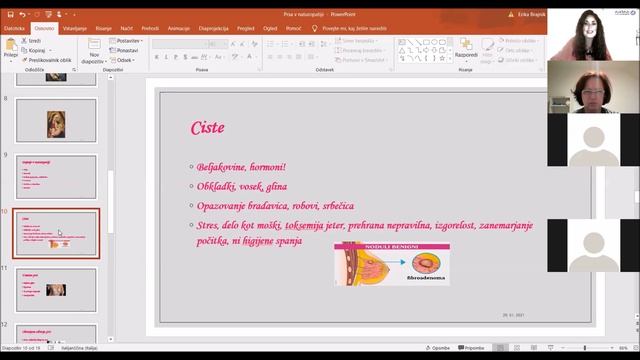Viewport: 640px width, 360px height.
Task: Open Smer besedila text direction dropdown
Action: (356, 41)
